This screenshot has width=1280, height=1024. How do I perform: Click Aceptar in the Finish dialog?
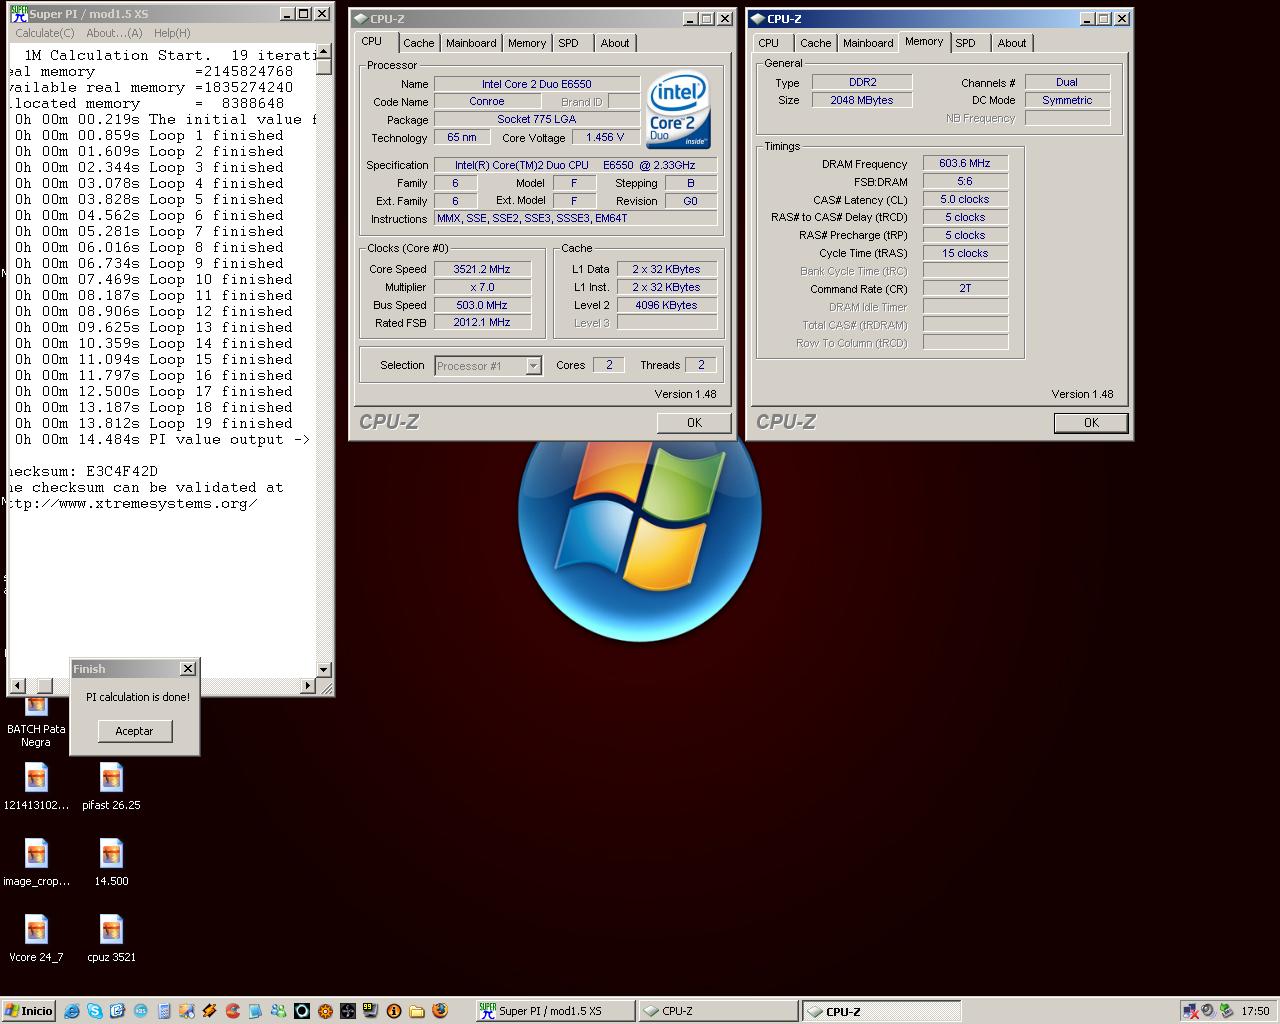135,731
